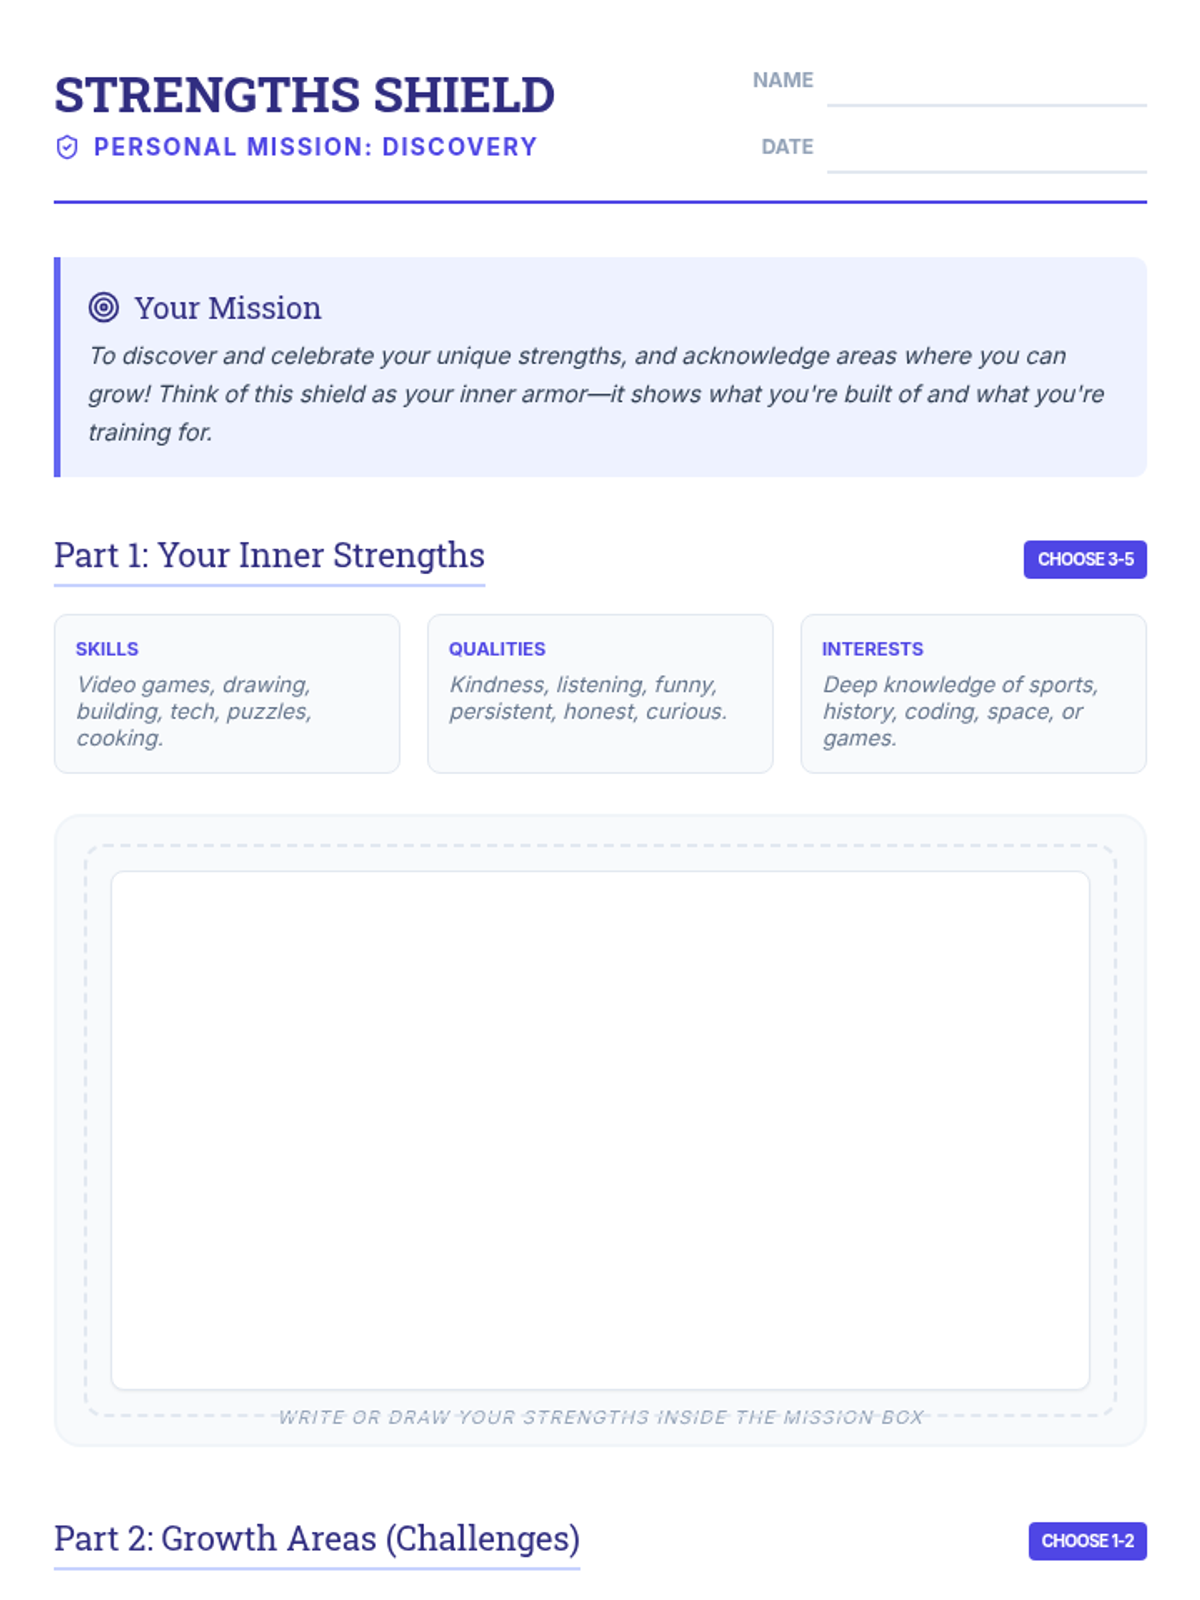Click the STRENGTHS SHIELD title

(x=304, y=95)
